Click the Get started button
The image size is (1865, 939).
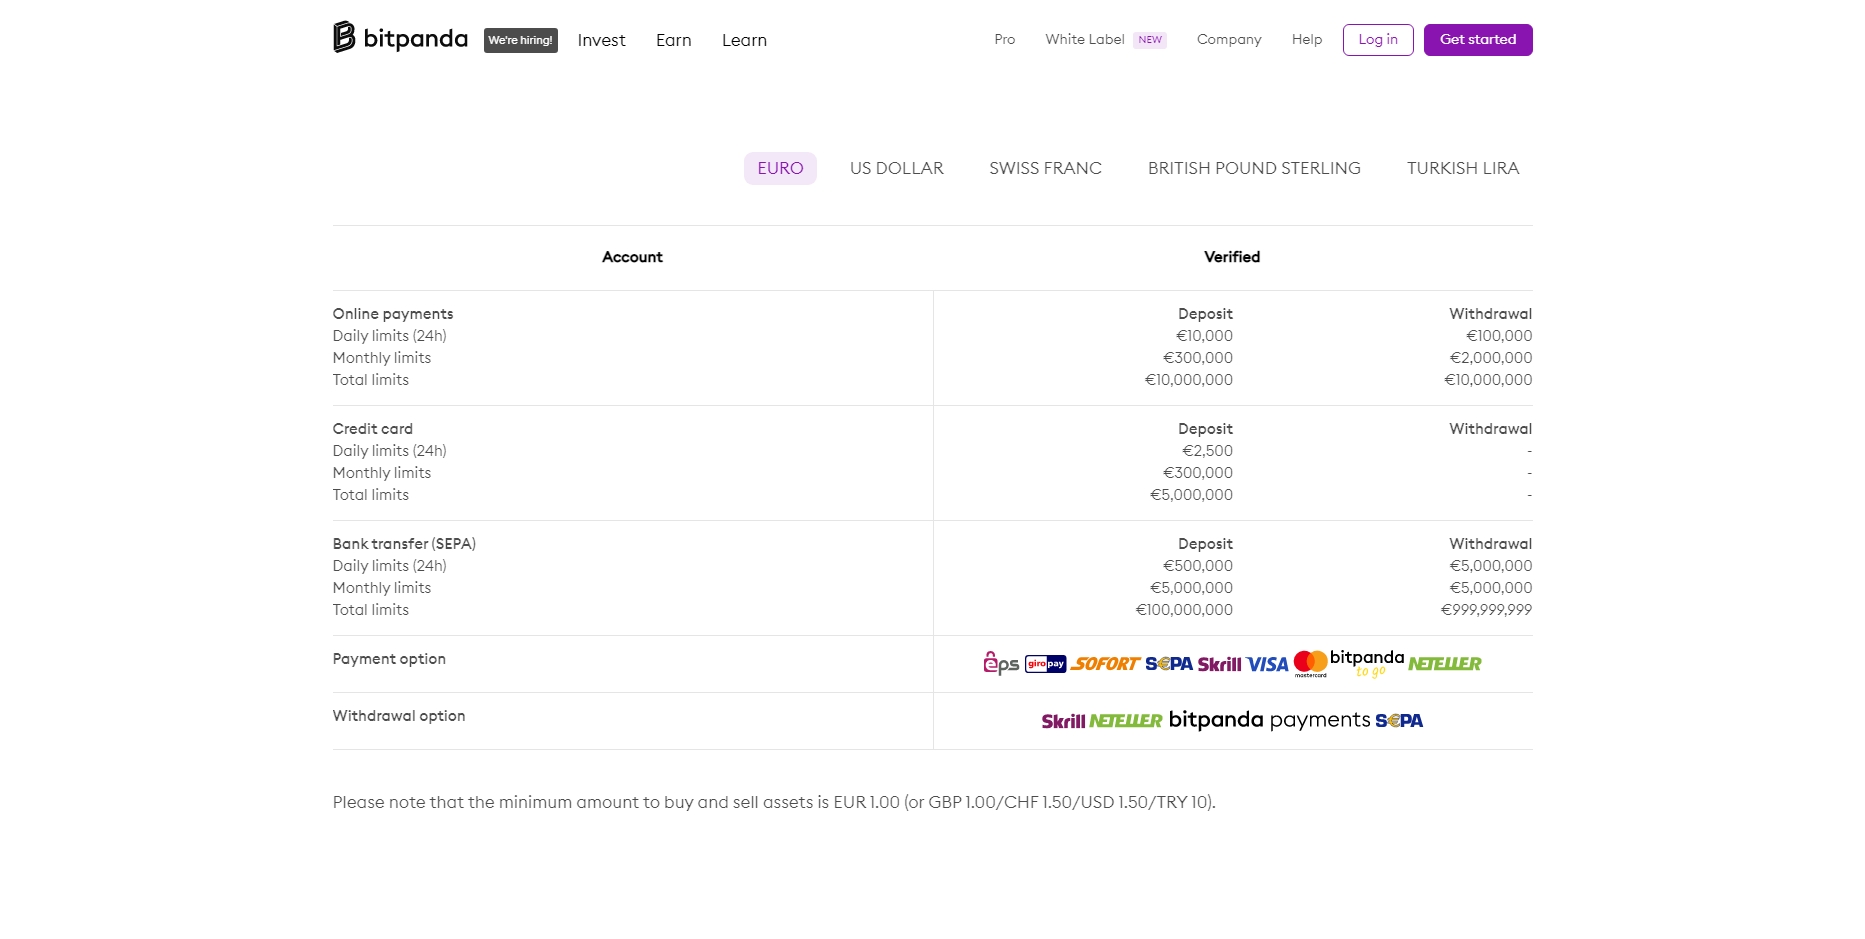click(1478, 40)
